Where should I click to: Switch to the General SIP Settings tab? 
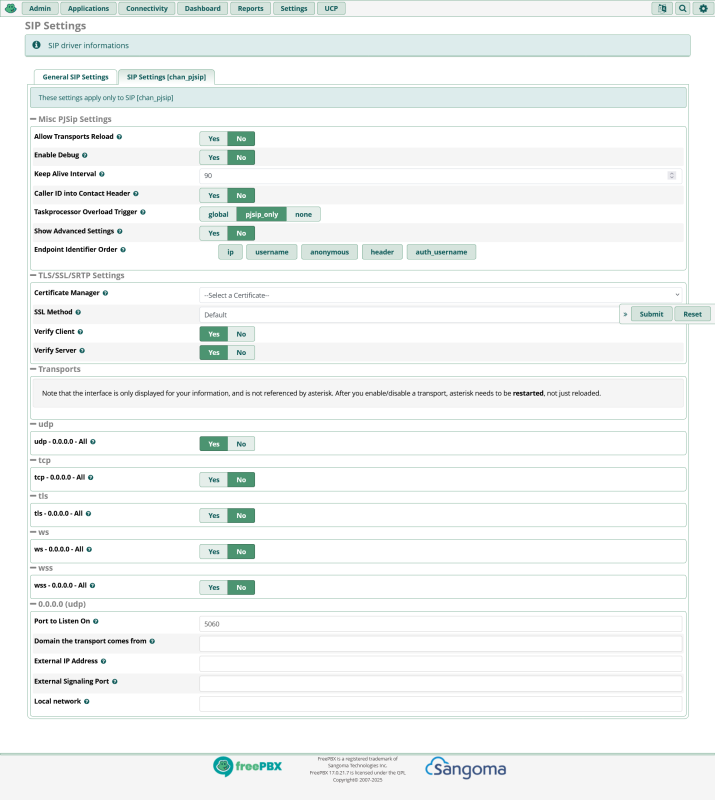pyautogui.click(x=74, y=76)
